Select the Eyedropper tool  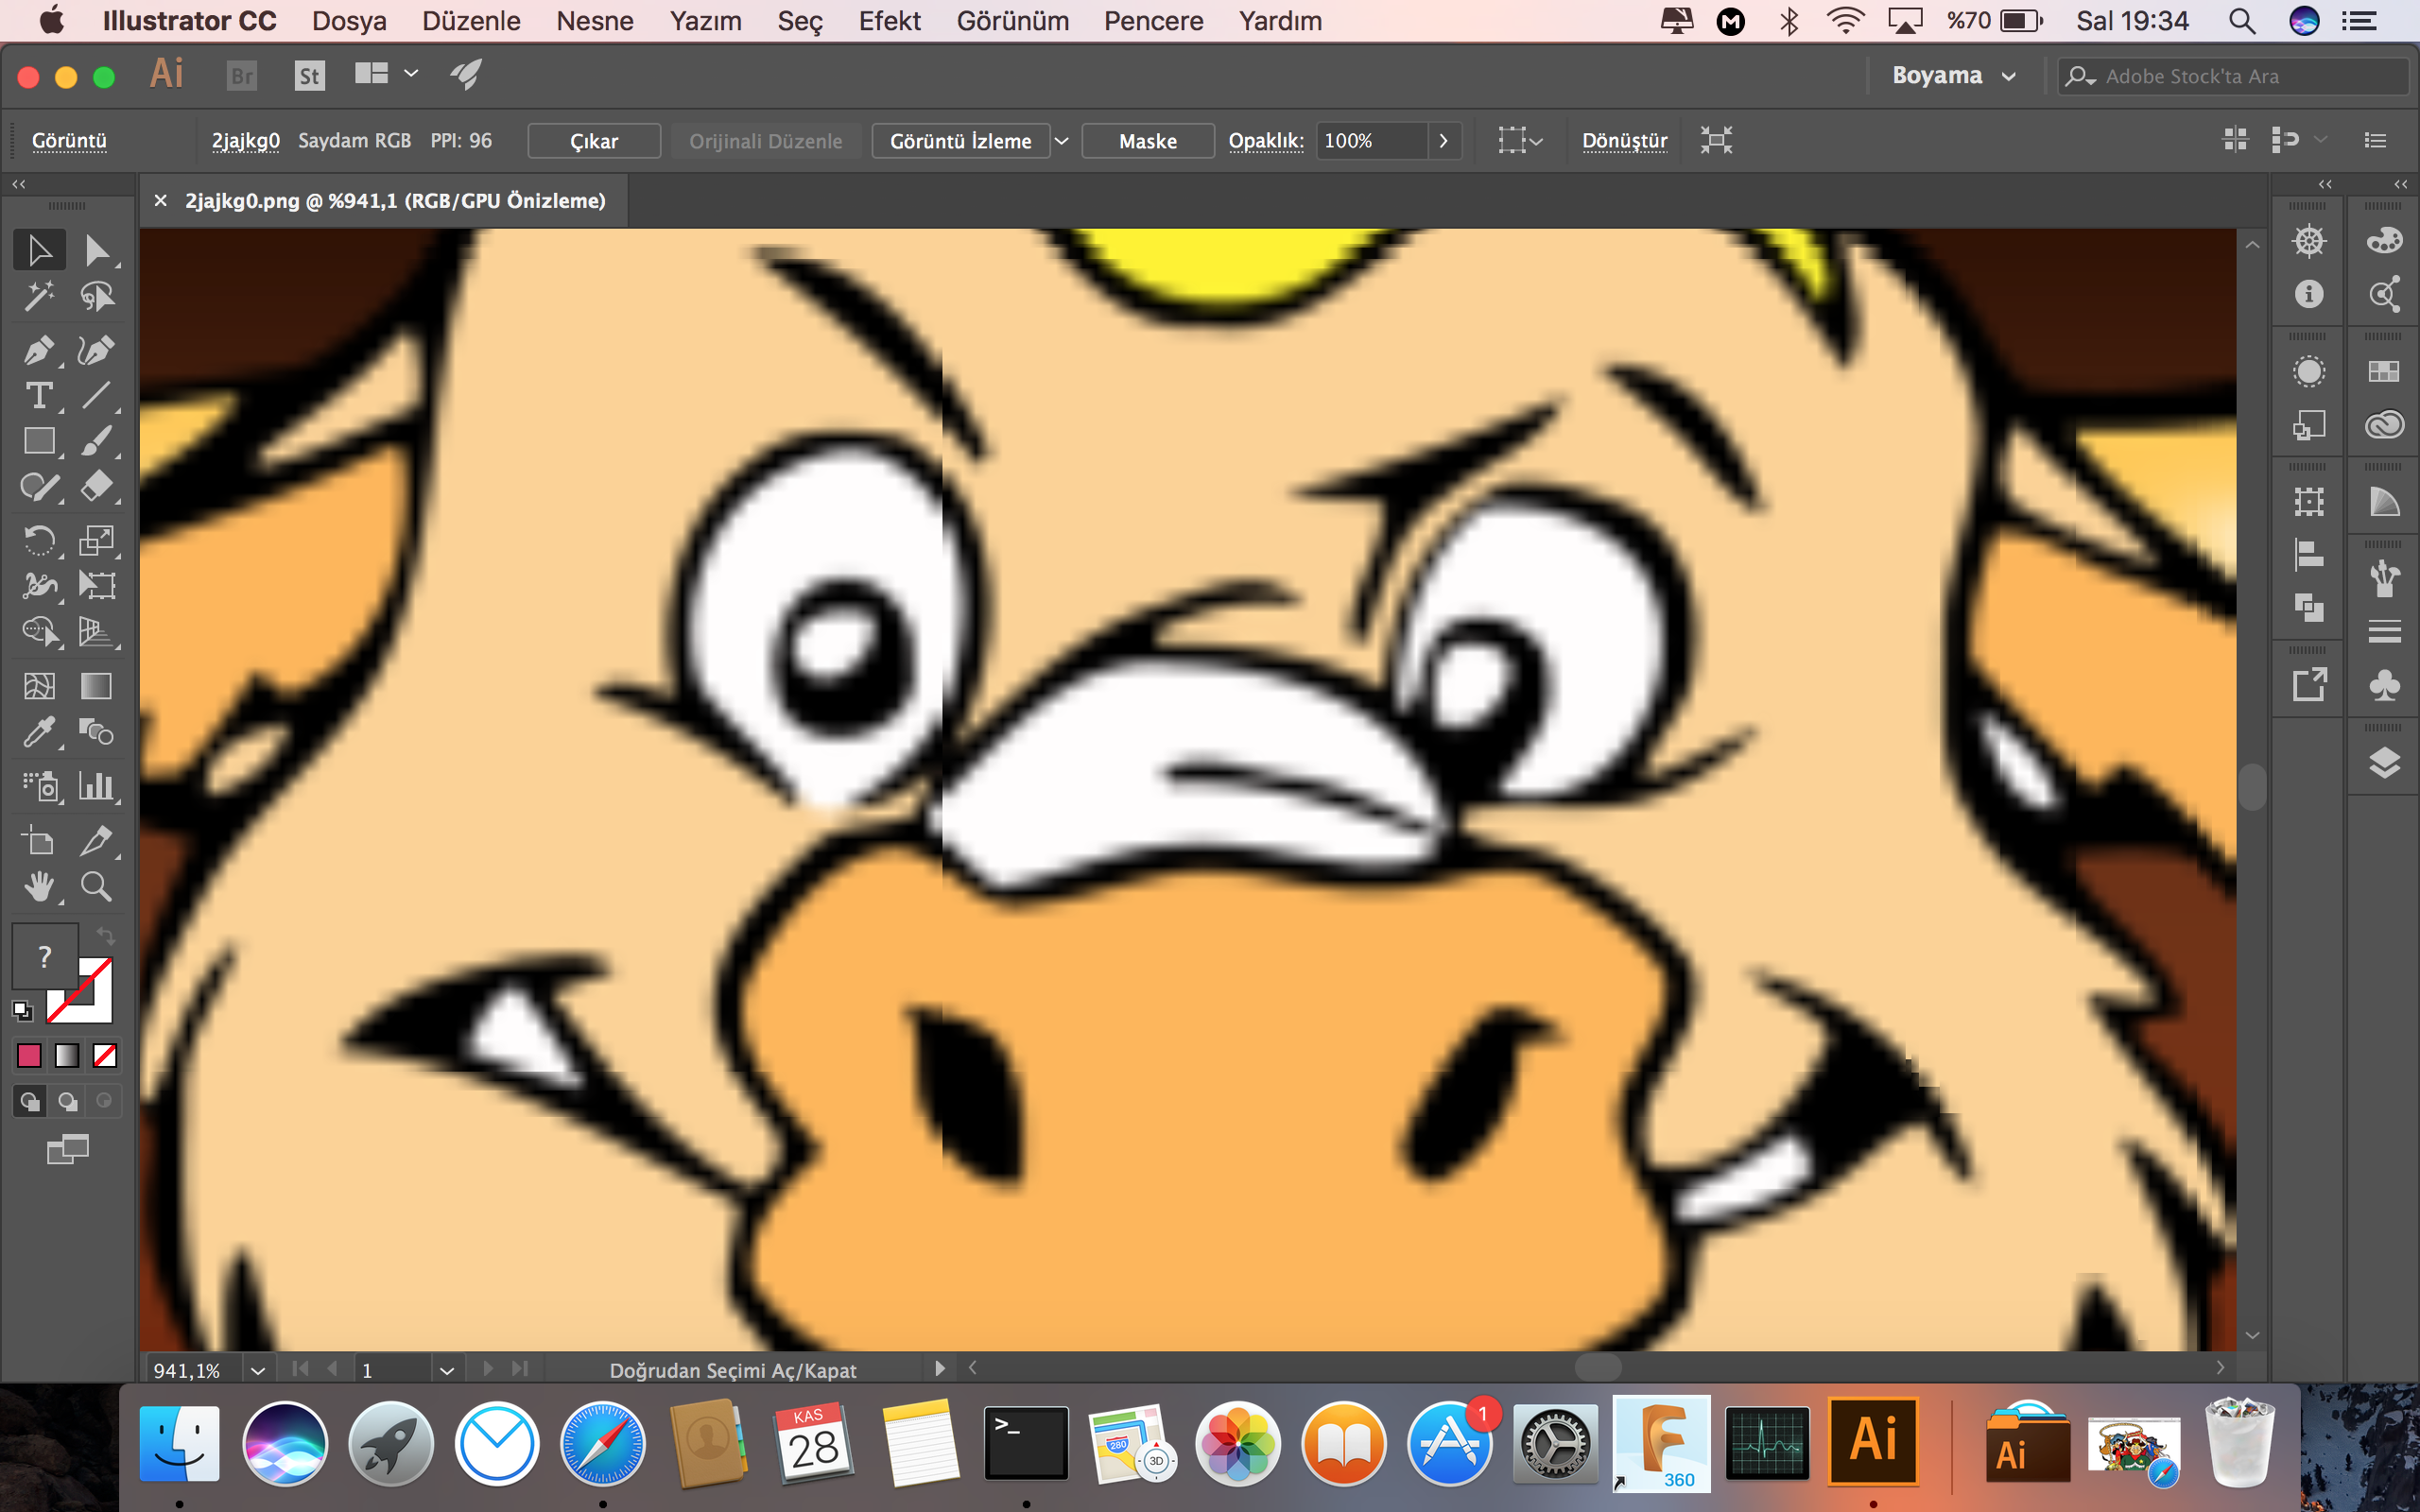[x=39, y=732]
